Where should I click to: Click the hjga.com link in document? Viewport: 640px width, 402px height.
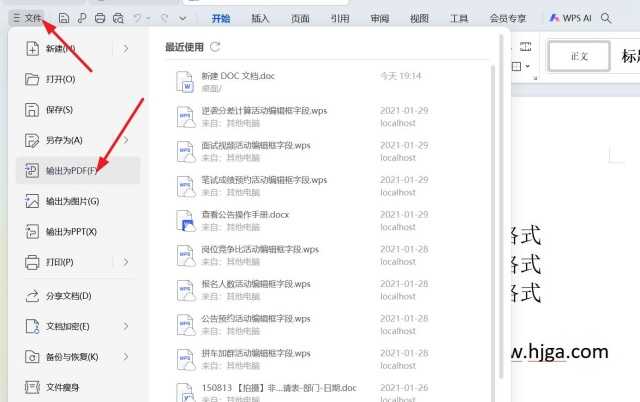[560, 352]
